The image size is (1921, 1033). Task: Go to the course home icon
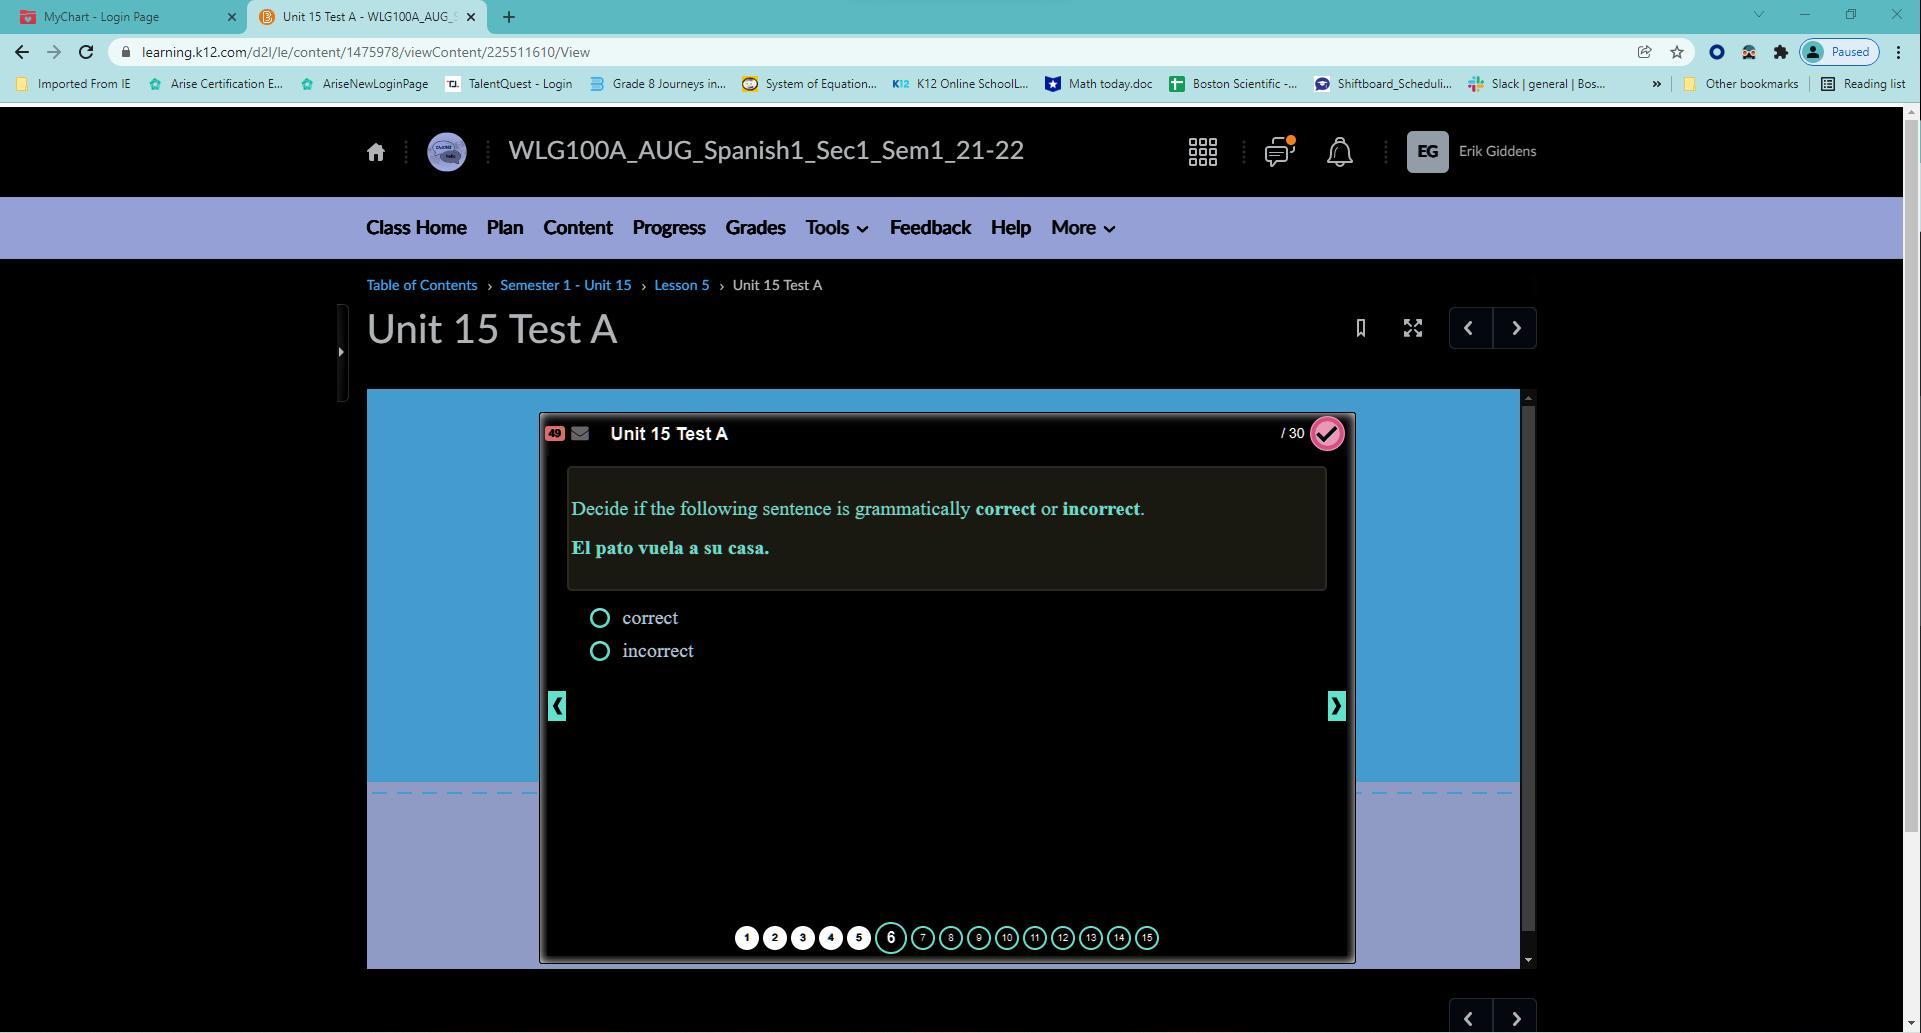(x=376, y=152)
